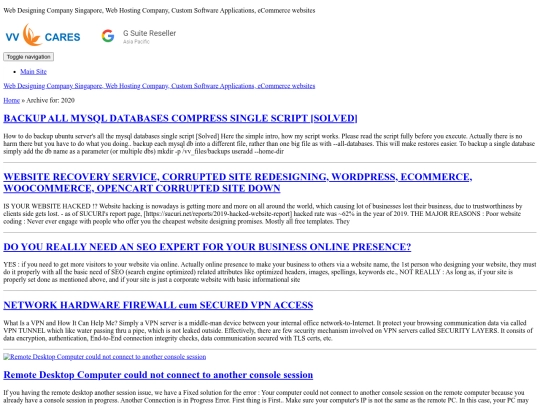Open the Main Site link
The height and width of the screenshot is (405, 540).
[x=33, y=72]
